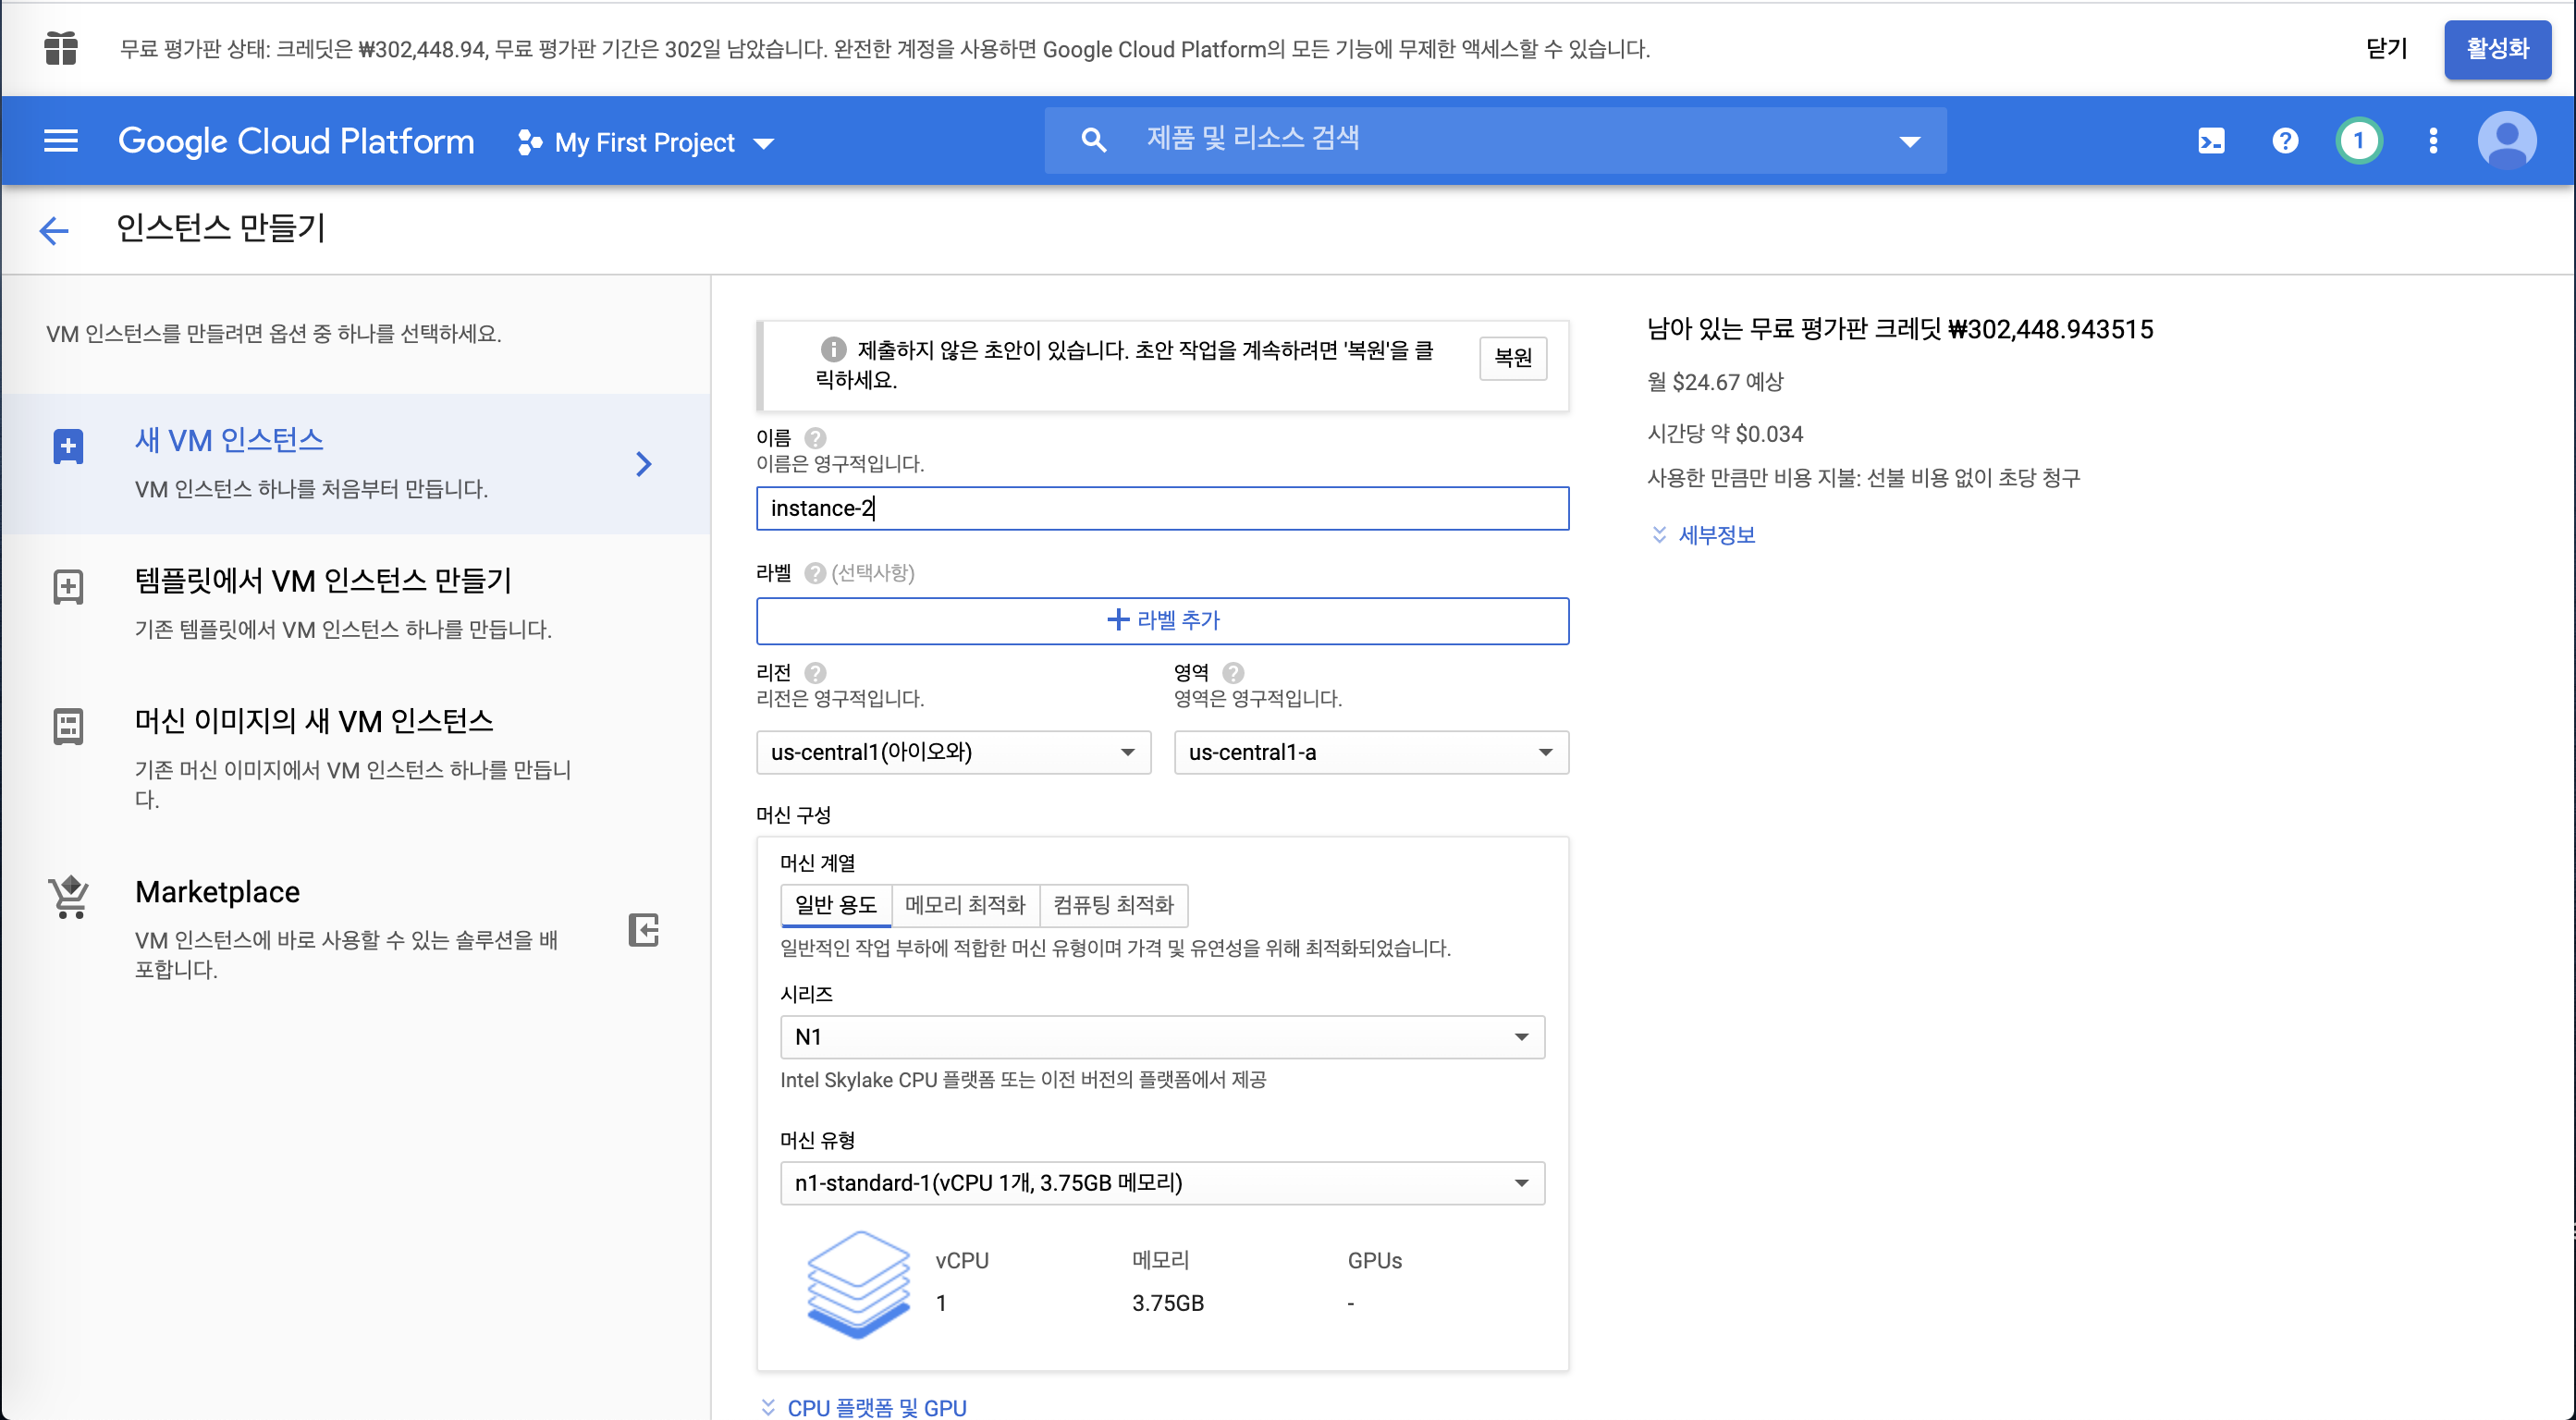
Task: Open the help question mark icon
Action: (x=2284, y=140)
